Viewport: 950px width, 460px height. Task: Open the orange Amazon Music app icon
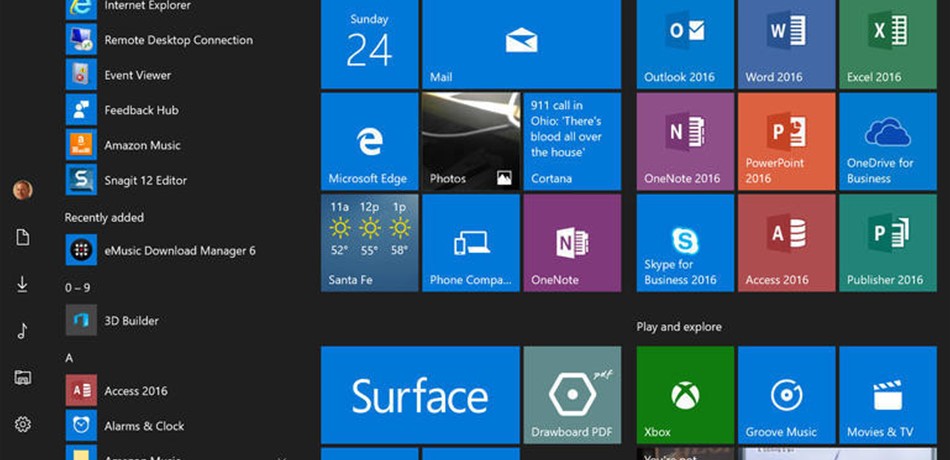coord(81,145)
